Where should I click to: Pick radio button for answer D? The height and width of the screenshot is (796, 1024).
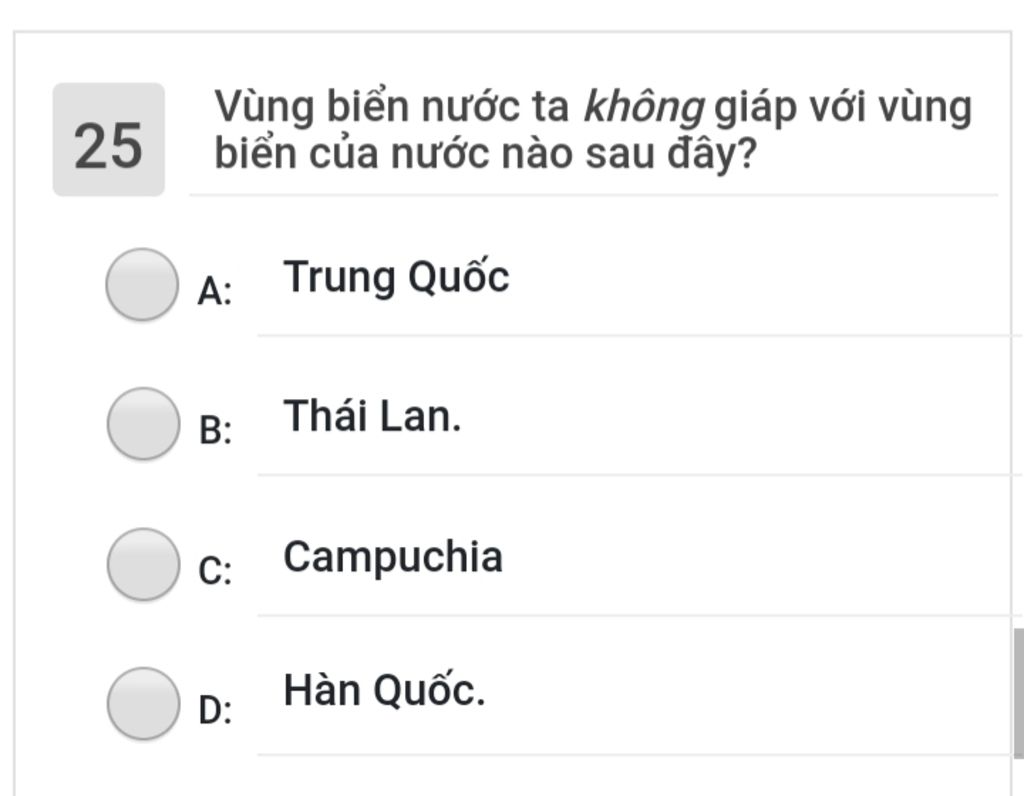[143, 703]
